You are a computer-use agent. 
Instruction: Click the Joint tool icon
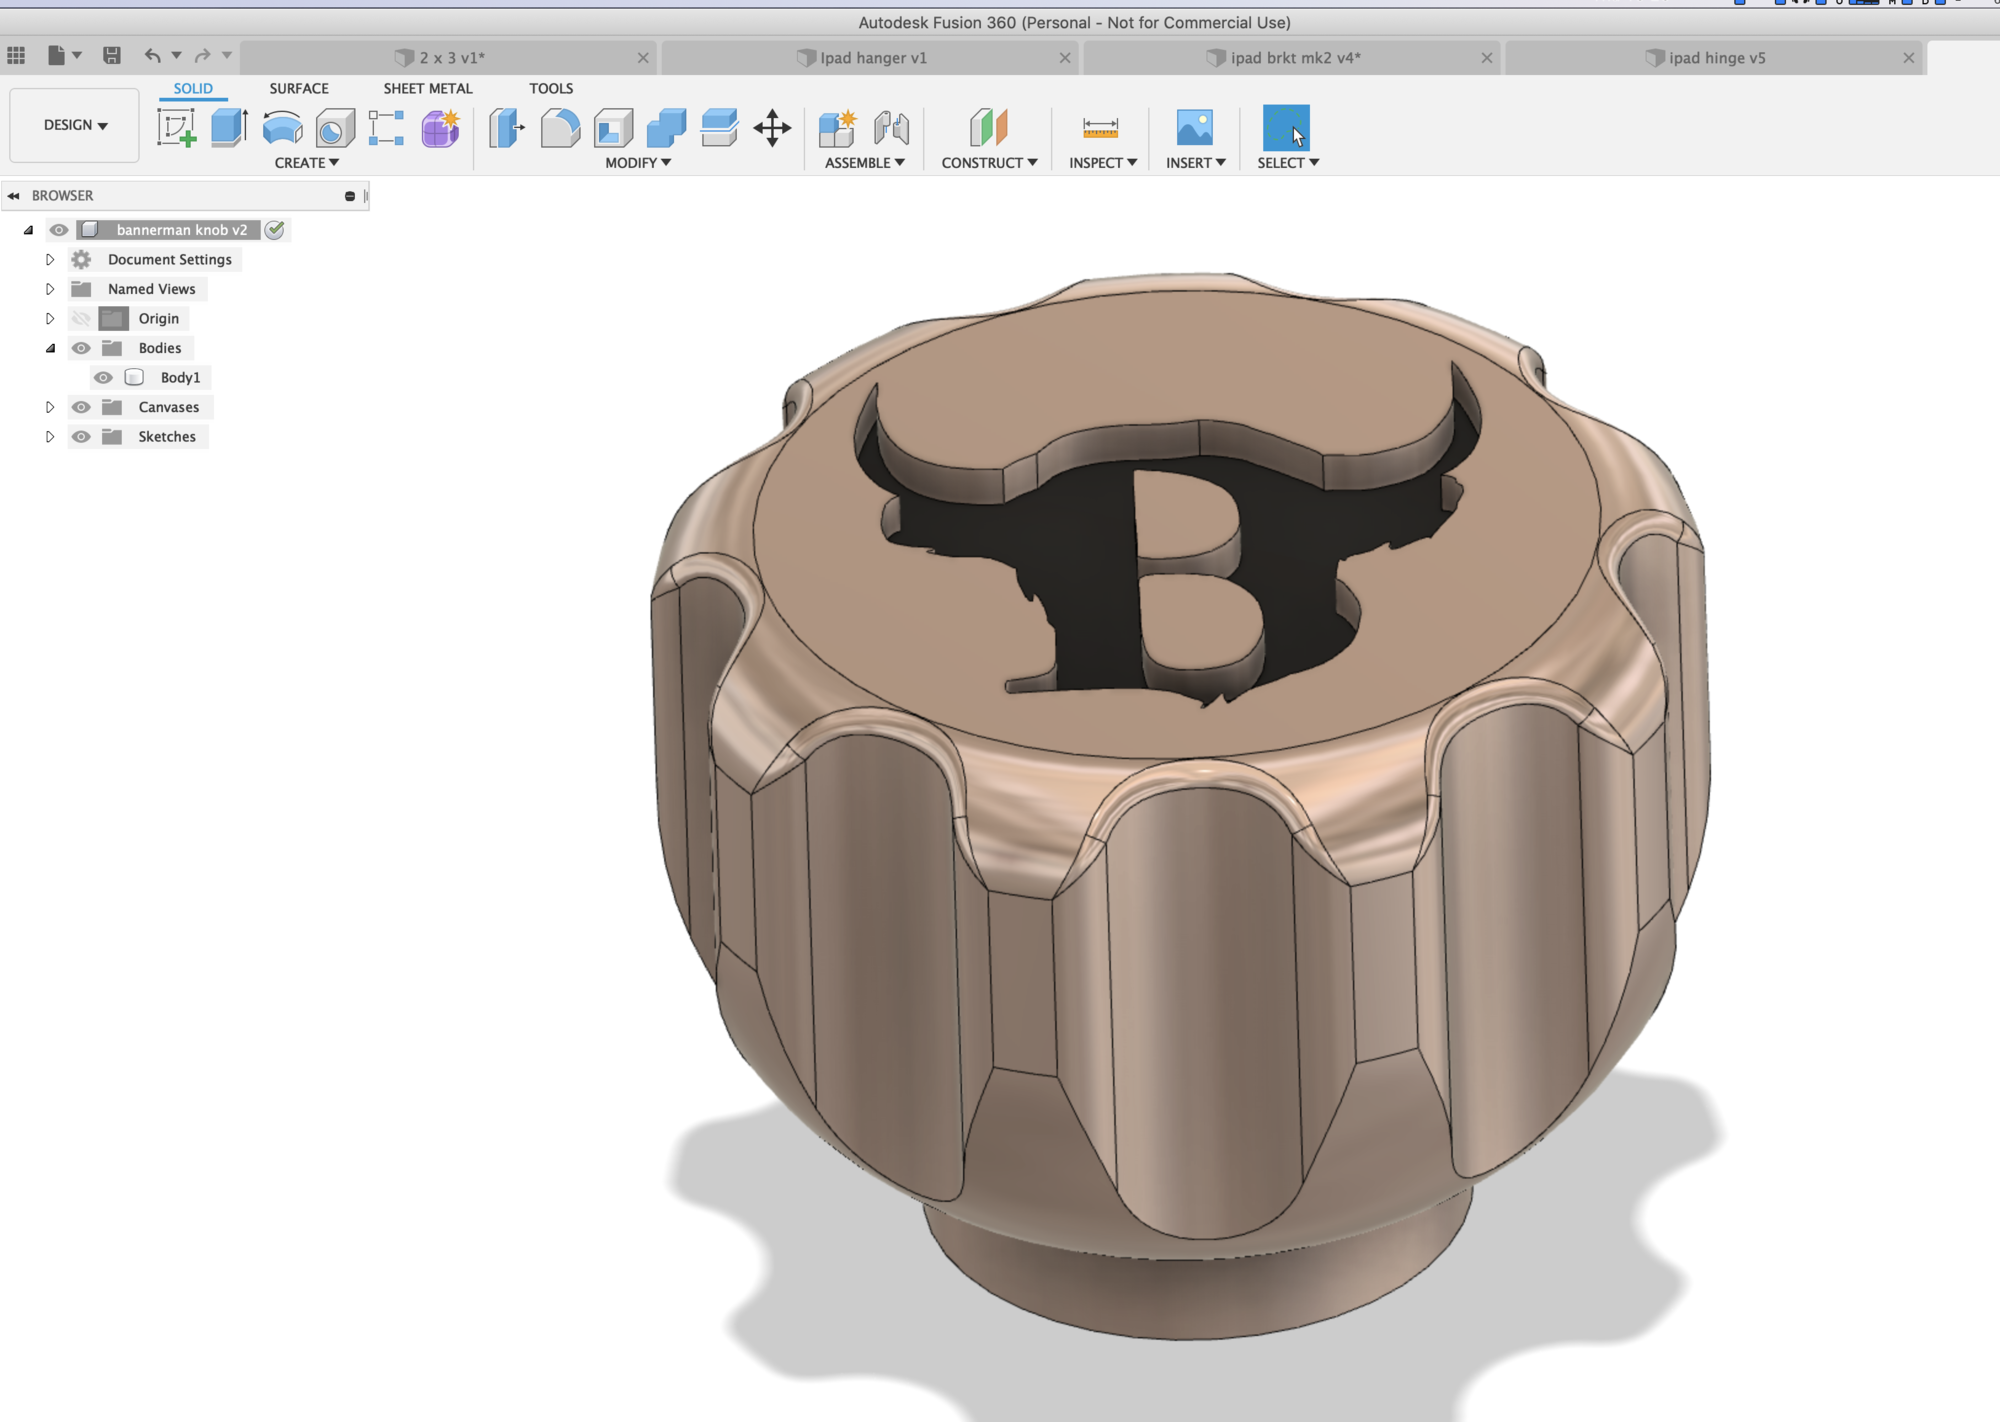(x=891, y=128)
